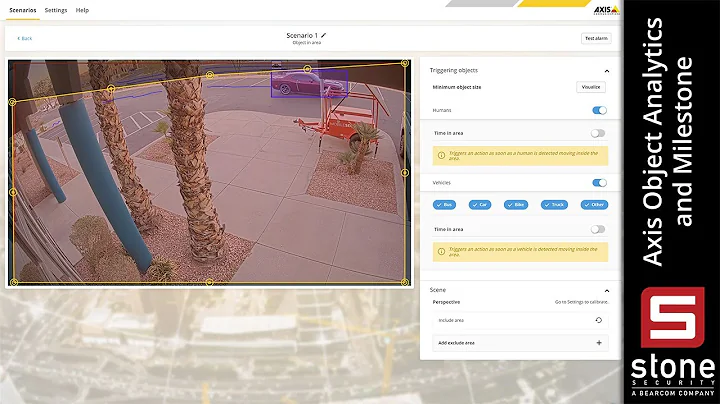Click the Include area row label
720x404 pixels.
(451, 320)
